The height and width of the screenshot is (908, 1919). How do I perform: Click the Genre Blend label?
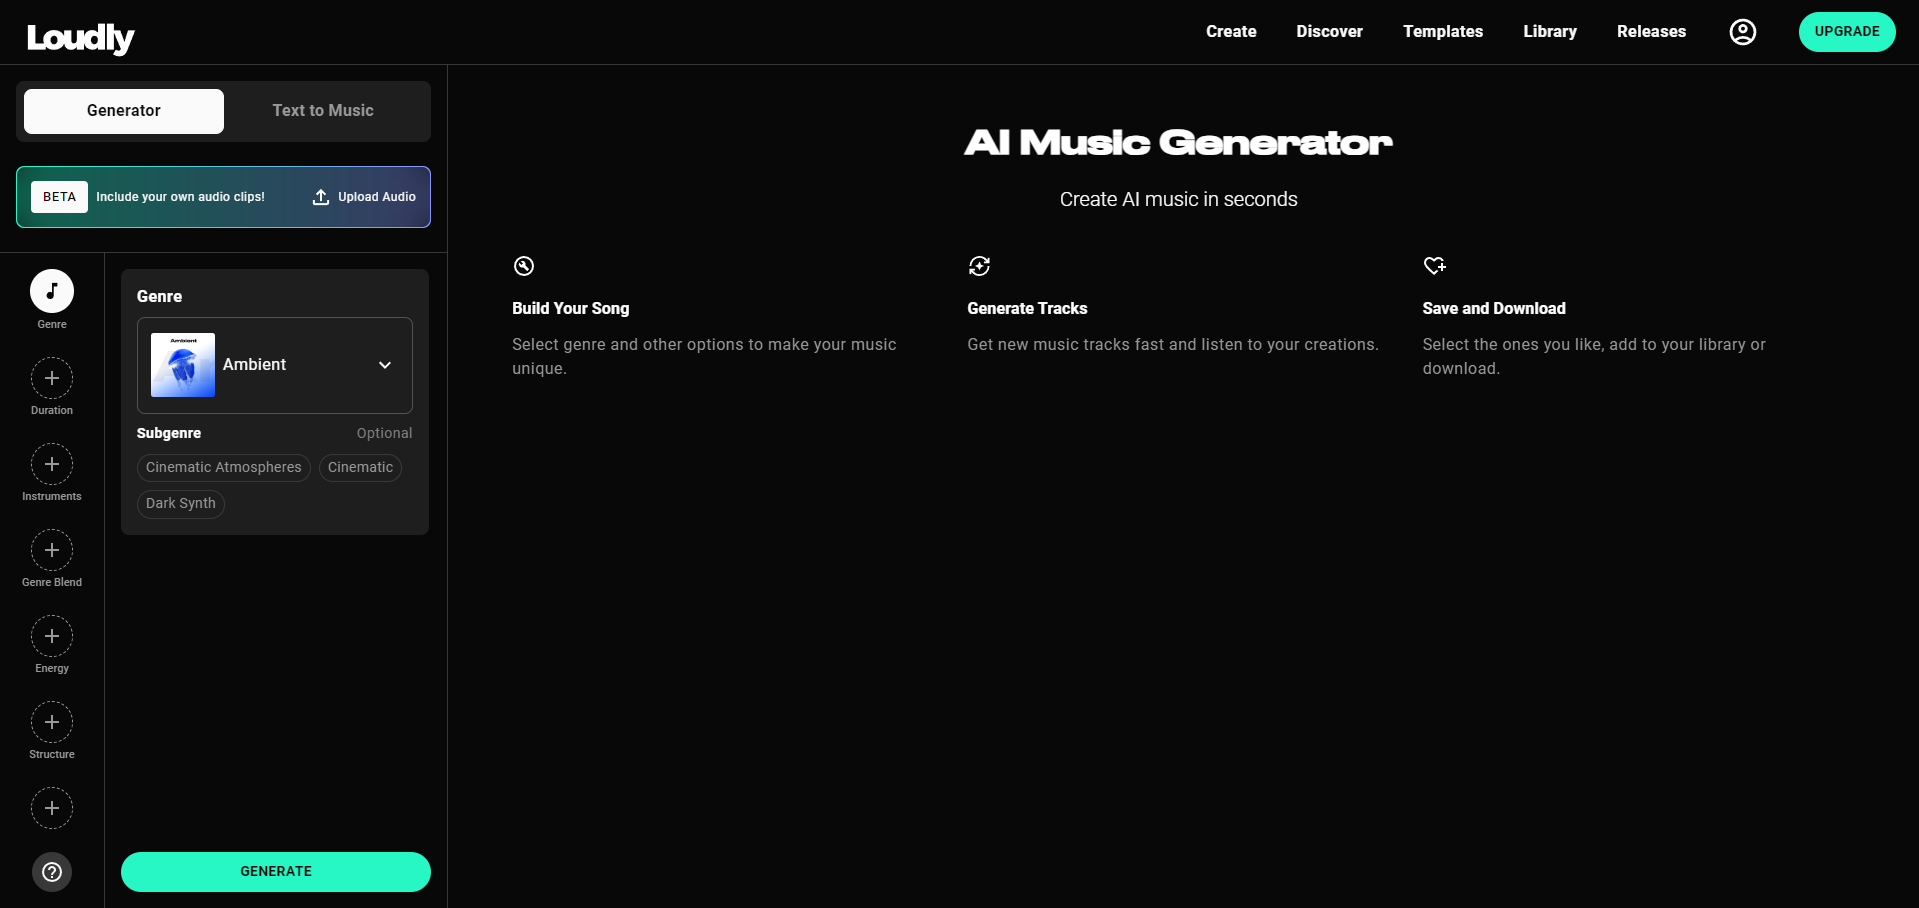click(52, 582)
